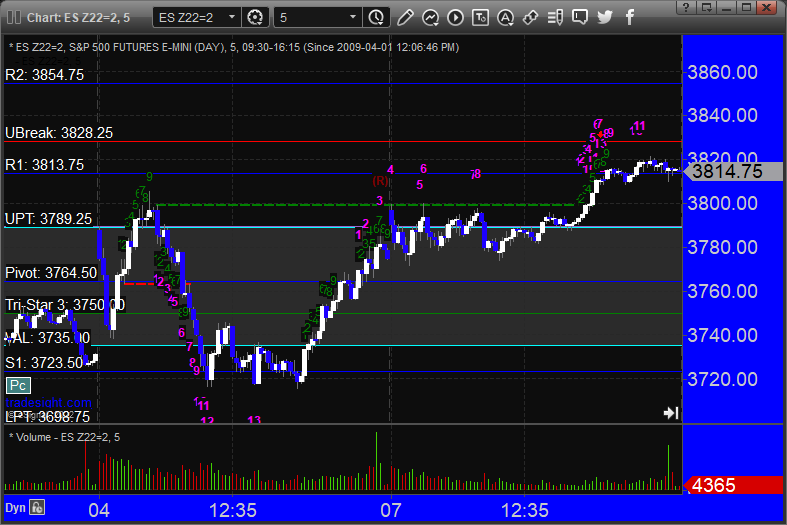The height and width of the screenshot is (525, 787).
Task: Click the Dyn label on time axis
Action: 15,507
